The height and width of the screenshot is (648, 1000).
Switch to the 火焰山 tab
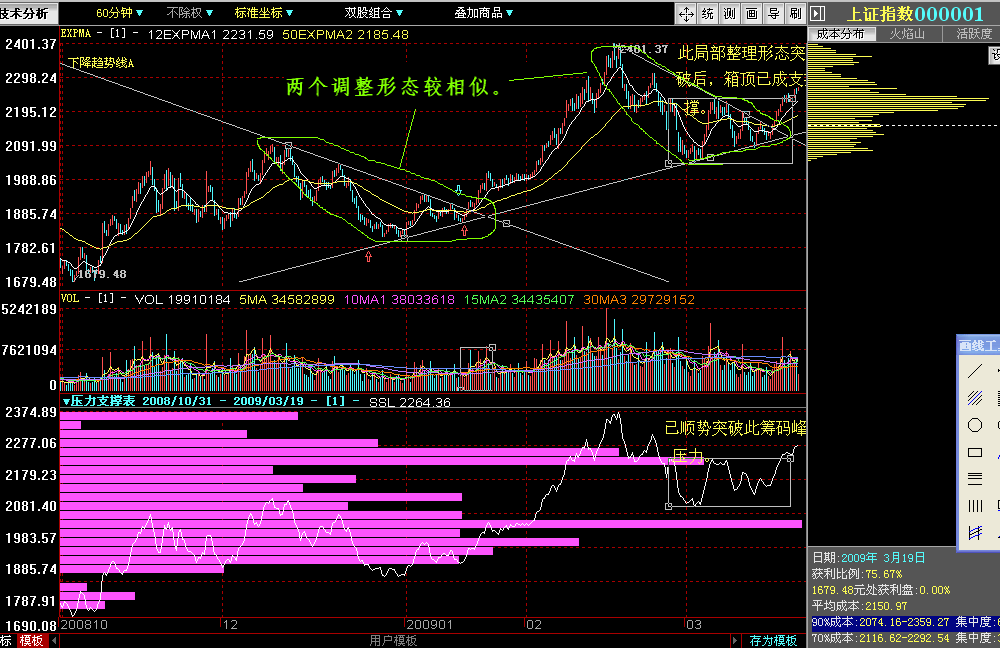[x=907, y=34]
